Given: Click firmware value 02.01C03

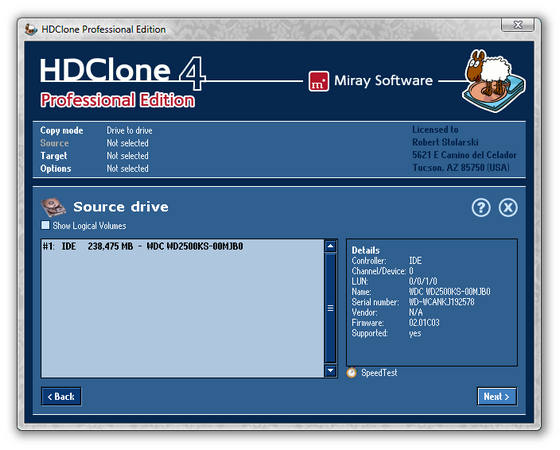Looking at the screenshot, I should pos(424,322).
